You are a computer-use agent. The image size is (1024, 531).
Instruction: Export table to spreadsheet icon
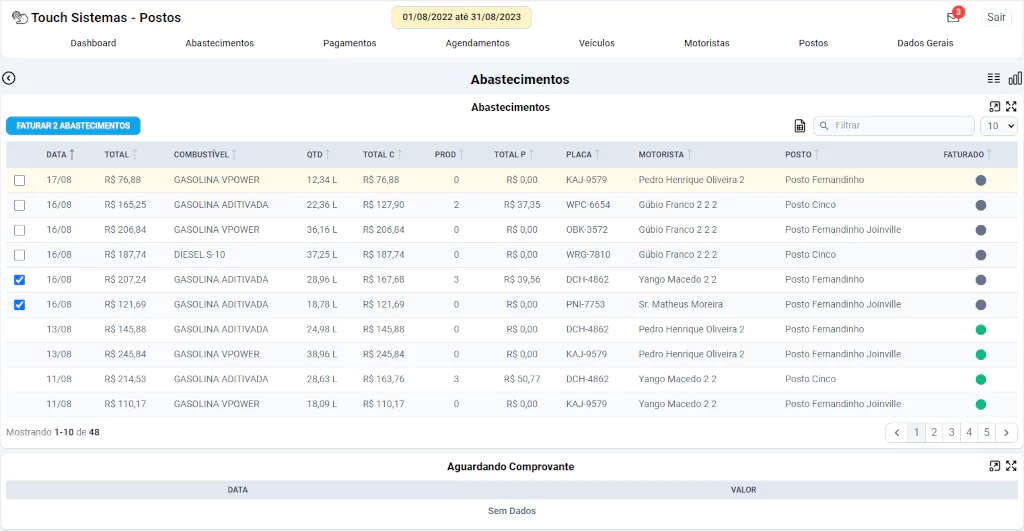point(799,126)
